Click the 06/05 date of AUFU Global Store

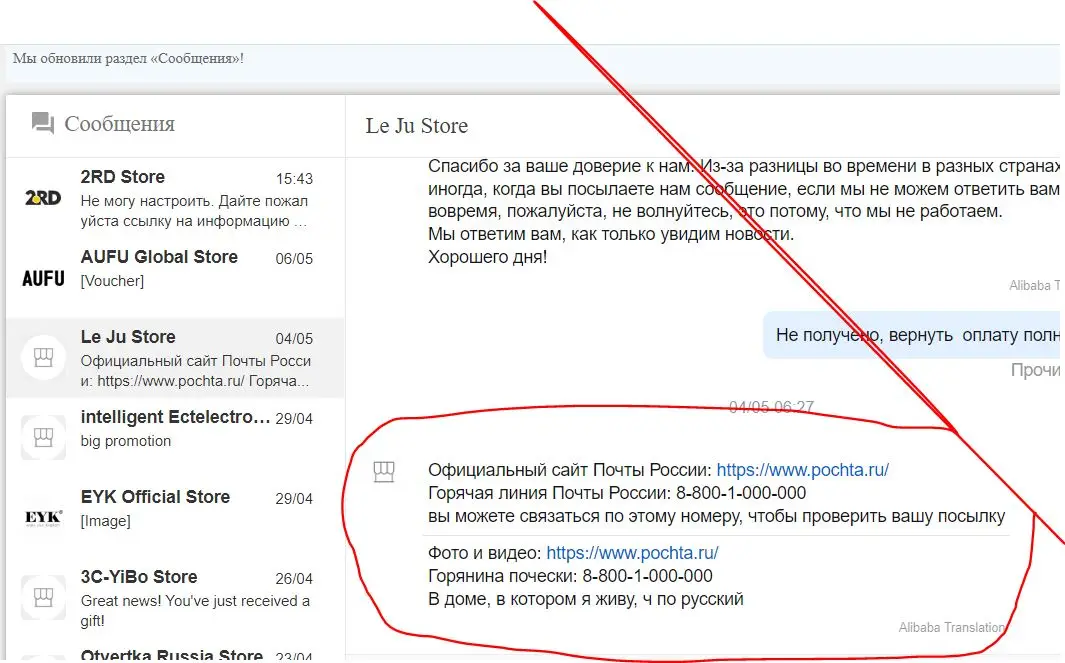pos(294,259)
